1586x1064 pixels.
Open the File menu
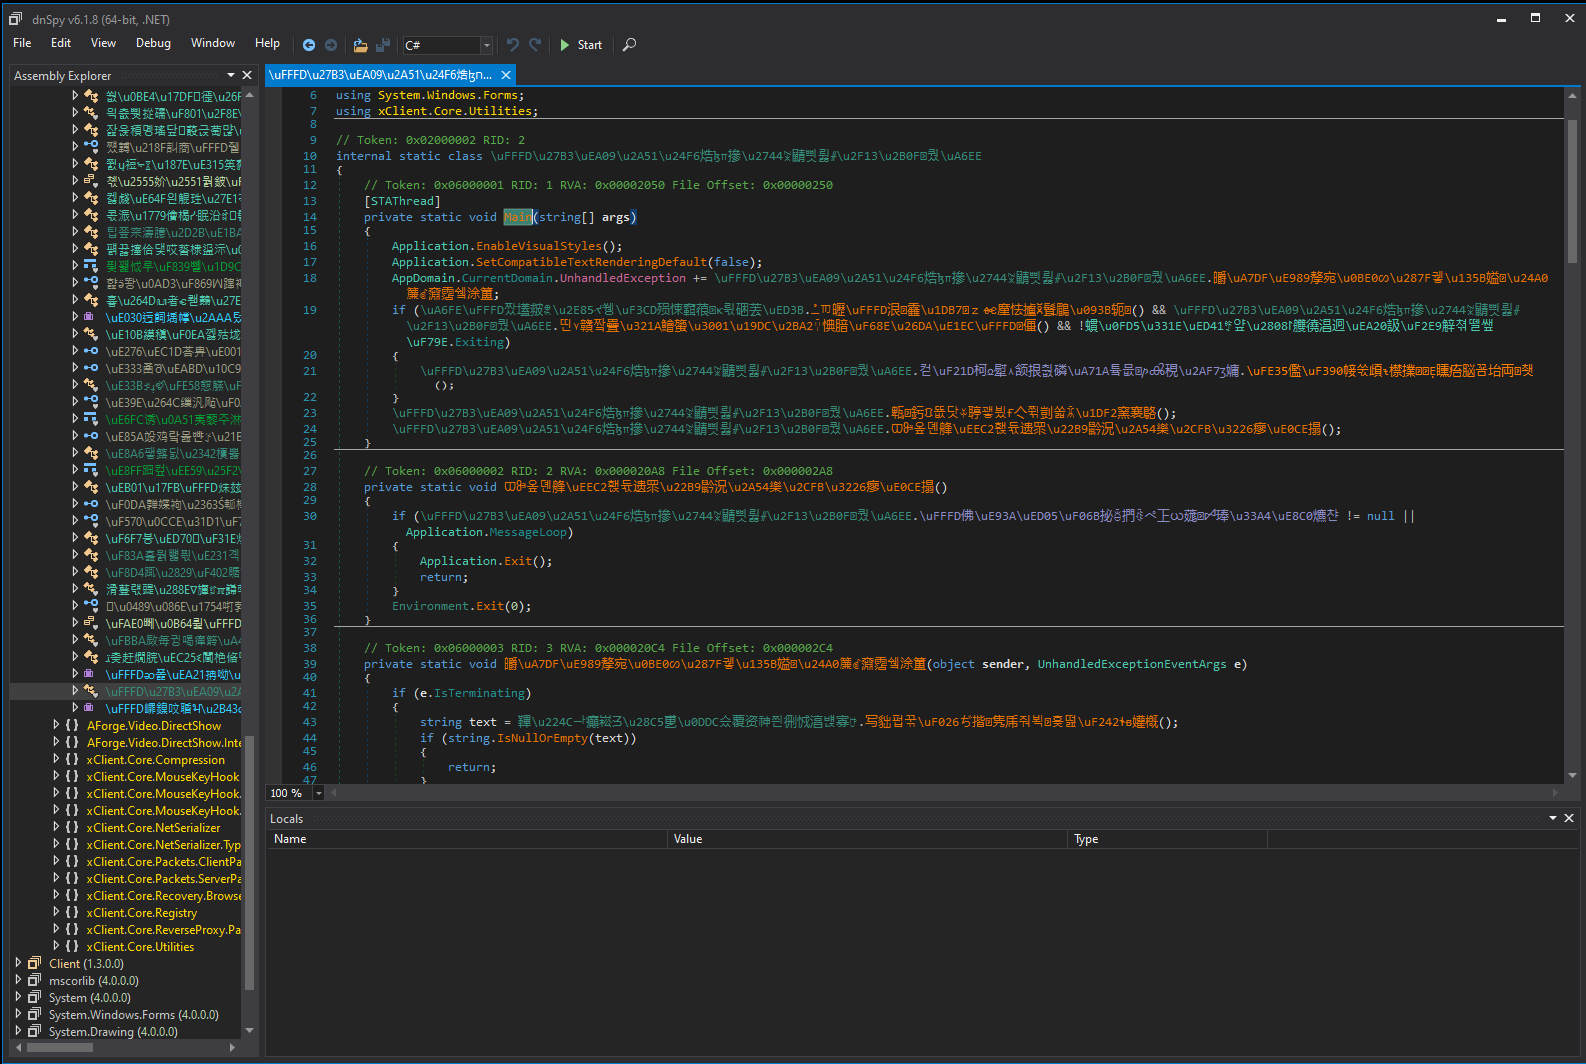click(22, 43)
